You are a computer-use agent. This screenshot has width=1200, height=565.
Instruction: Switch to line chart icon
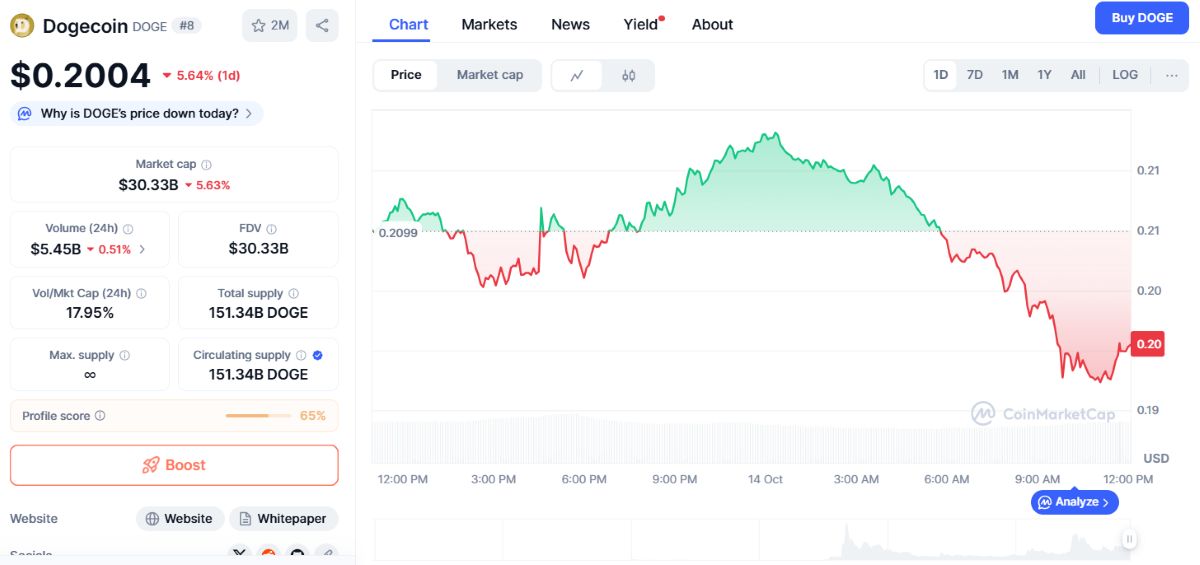(577, 75)
